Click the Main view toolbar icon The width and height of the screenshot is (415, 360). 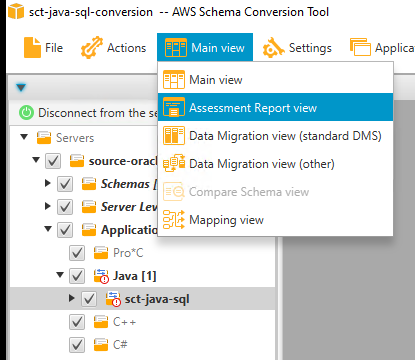click(176, 48)
